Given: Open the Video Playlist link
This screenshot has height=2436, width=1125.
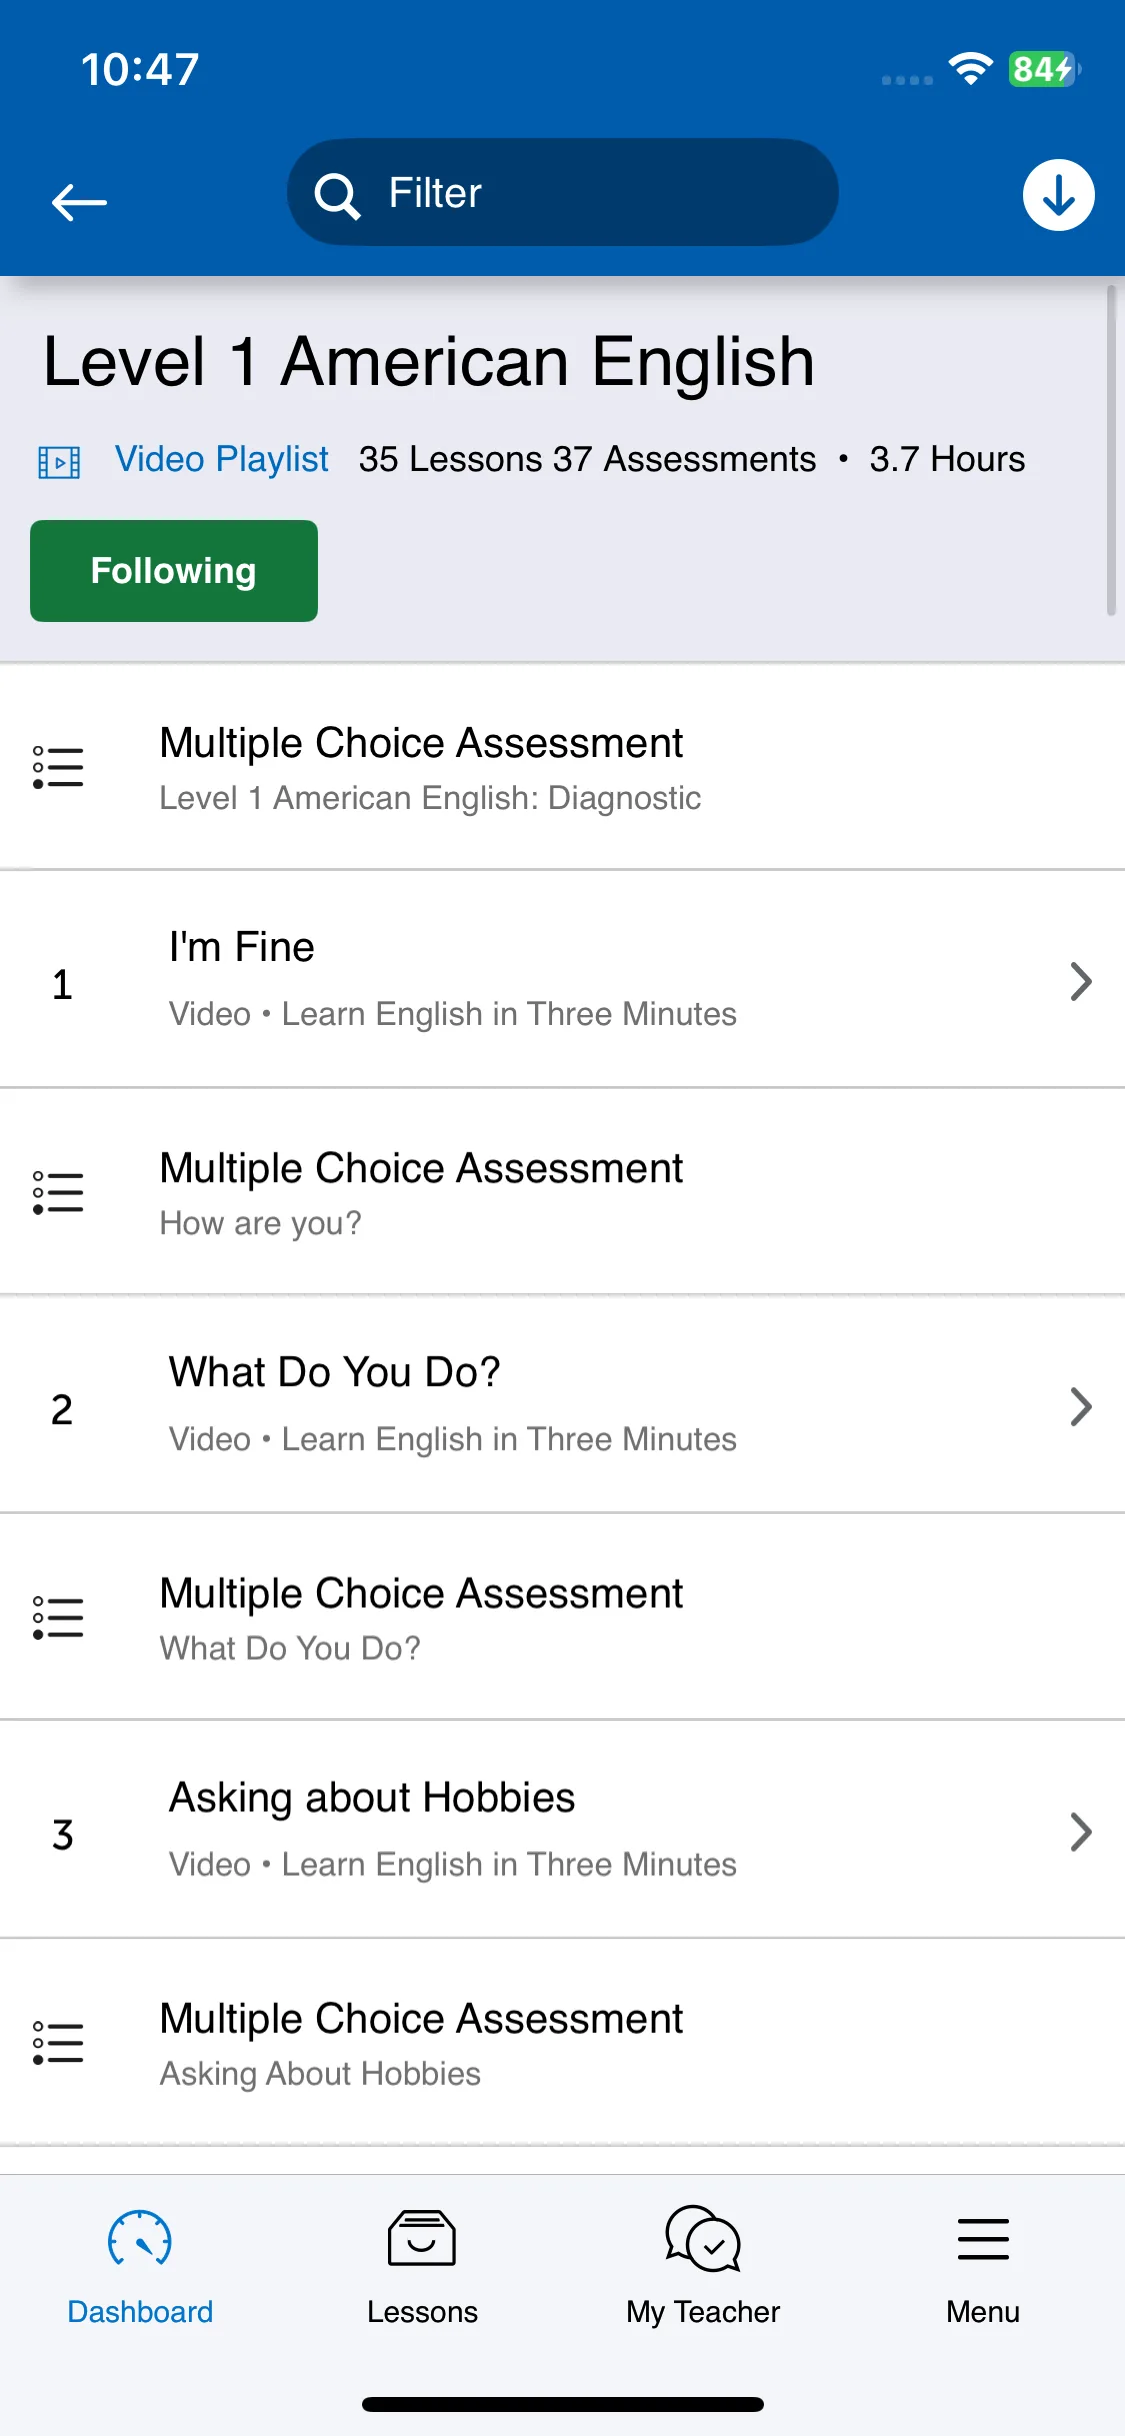Looking at the screenshot, I should pyautogui.click(x=222, y=460).
